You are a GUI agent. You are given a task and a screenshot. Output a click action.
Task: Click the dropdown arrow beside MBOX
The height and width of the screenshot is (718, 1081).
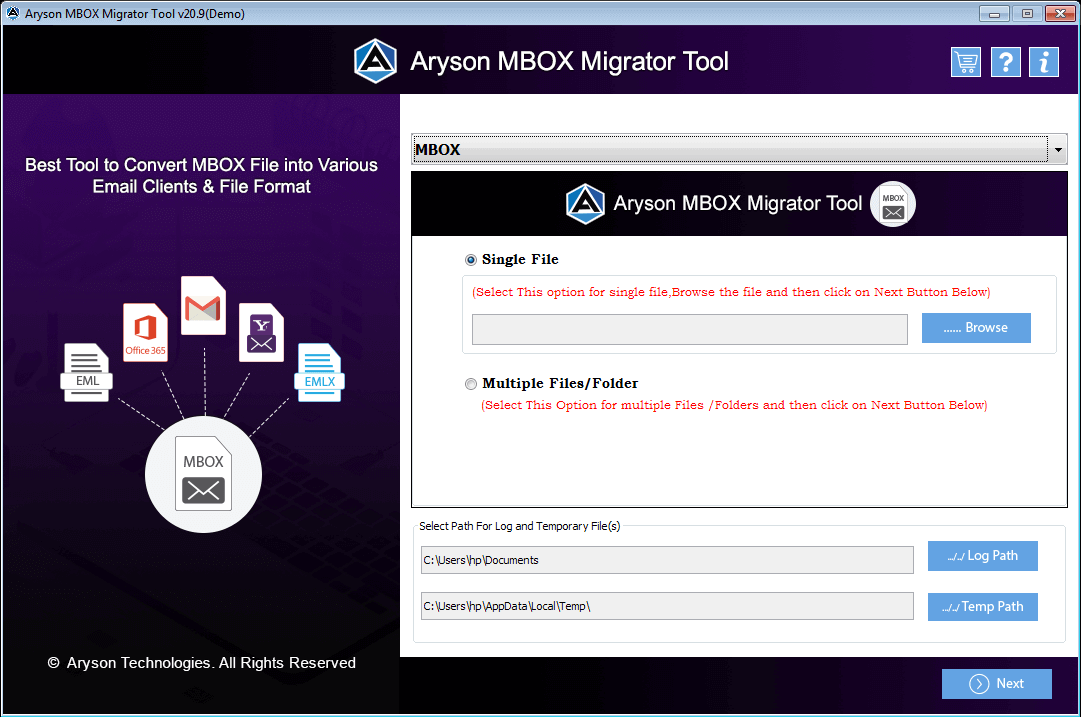click(x=1058, y=149)
